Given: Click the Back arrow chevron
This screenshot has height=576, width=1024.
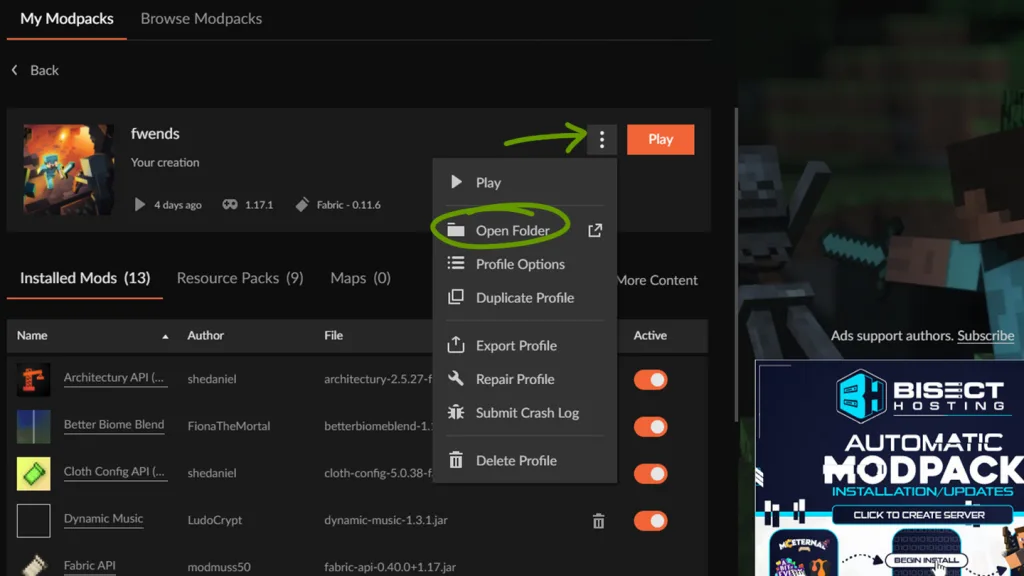Looking at the screenshot, I should click(x=15, y=70).
